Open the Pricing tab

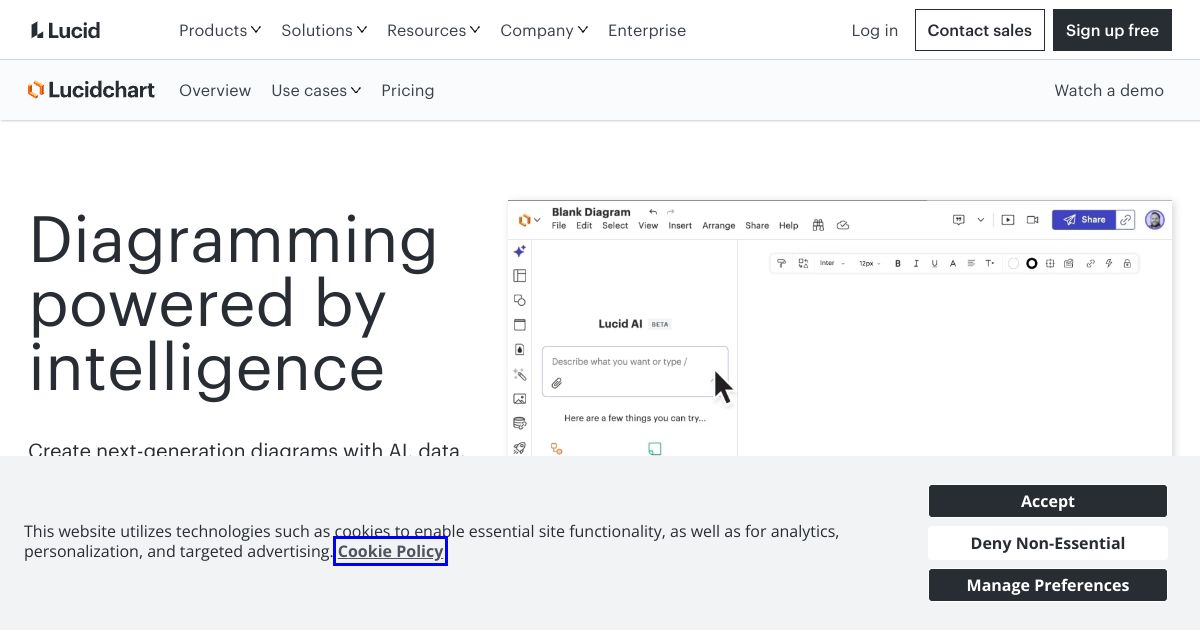click(x=408, y=90)
